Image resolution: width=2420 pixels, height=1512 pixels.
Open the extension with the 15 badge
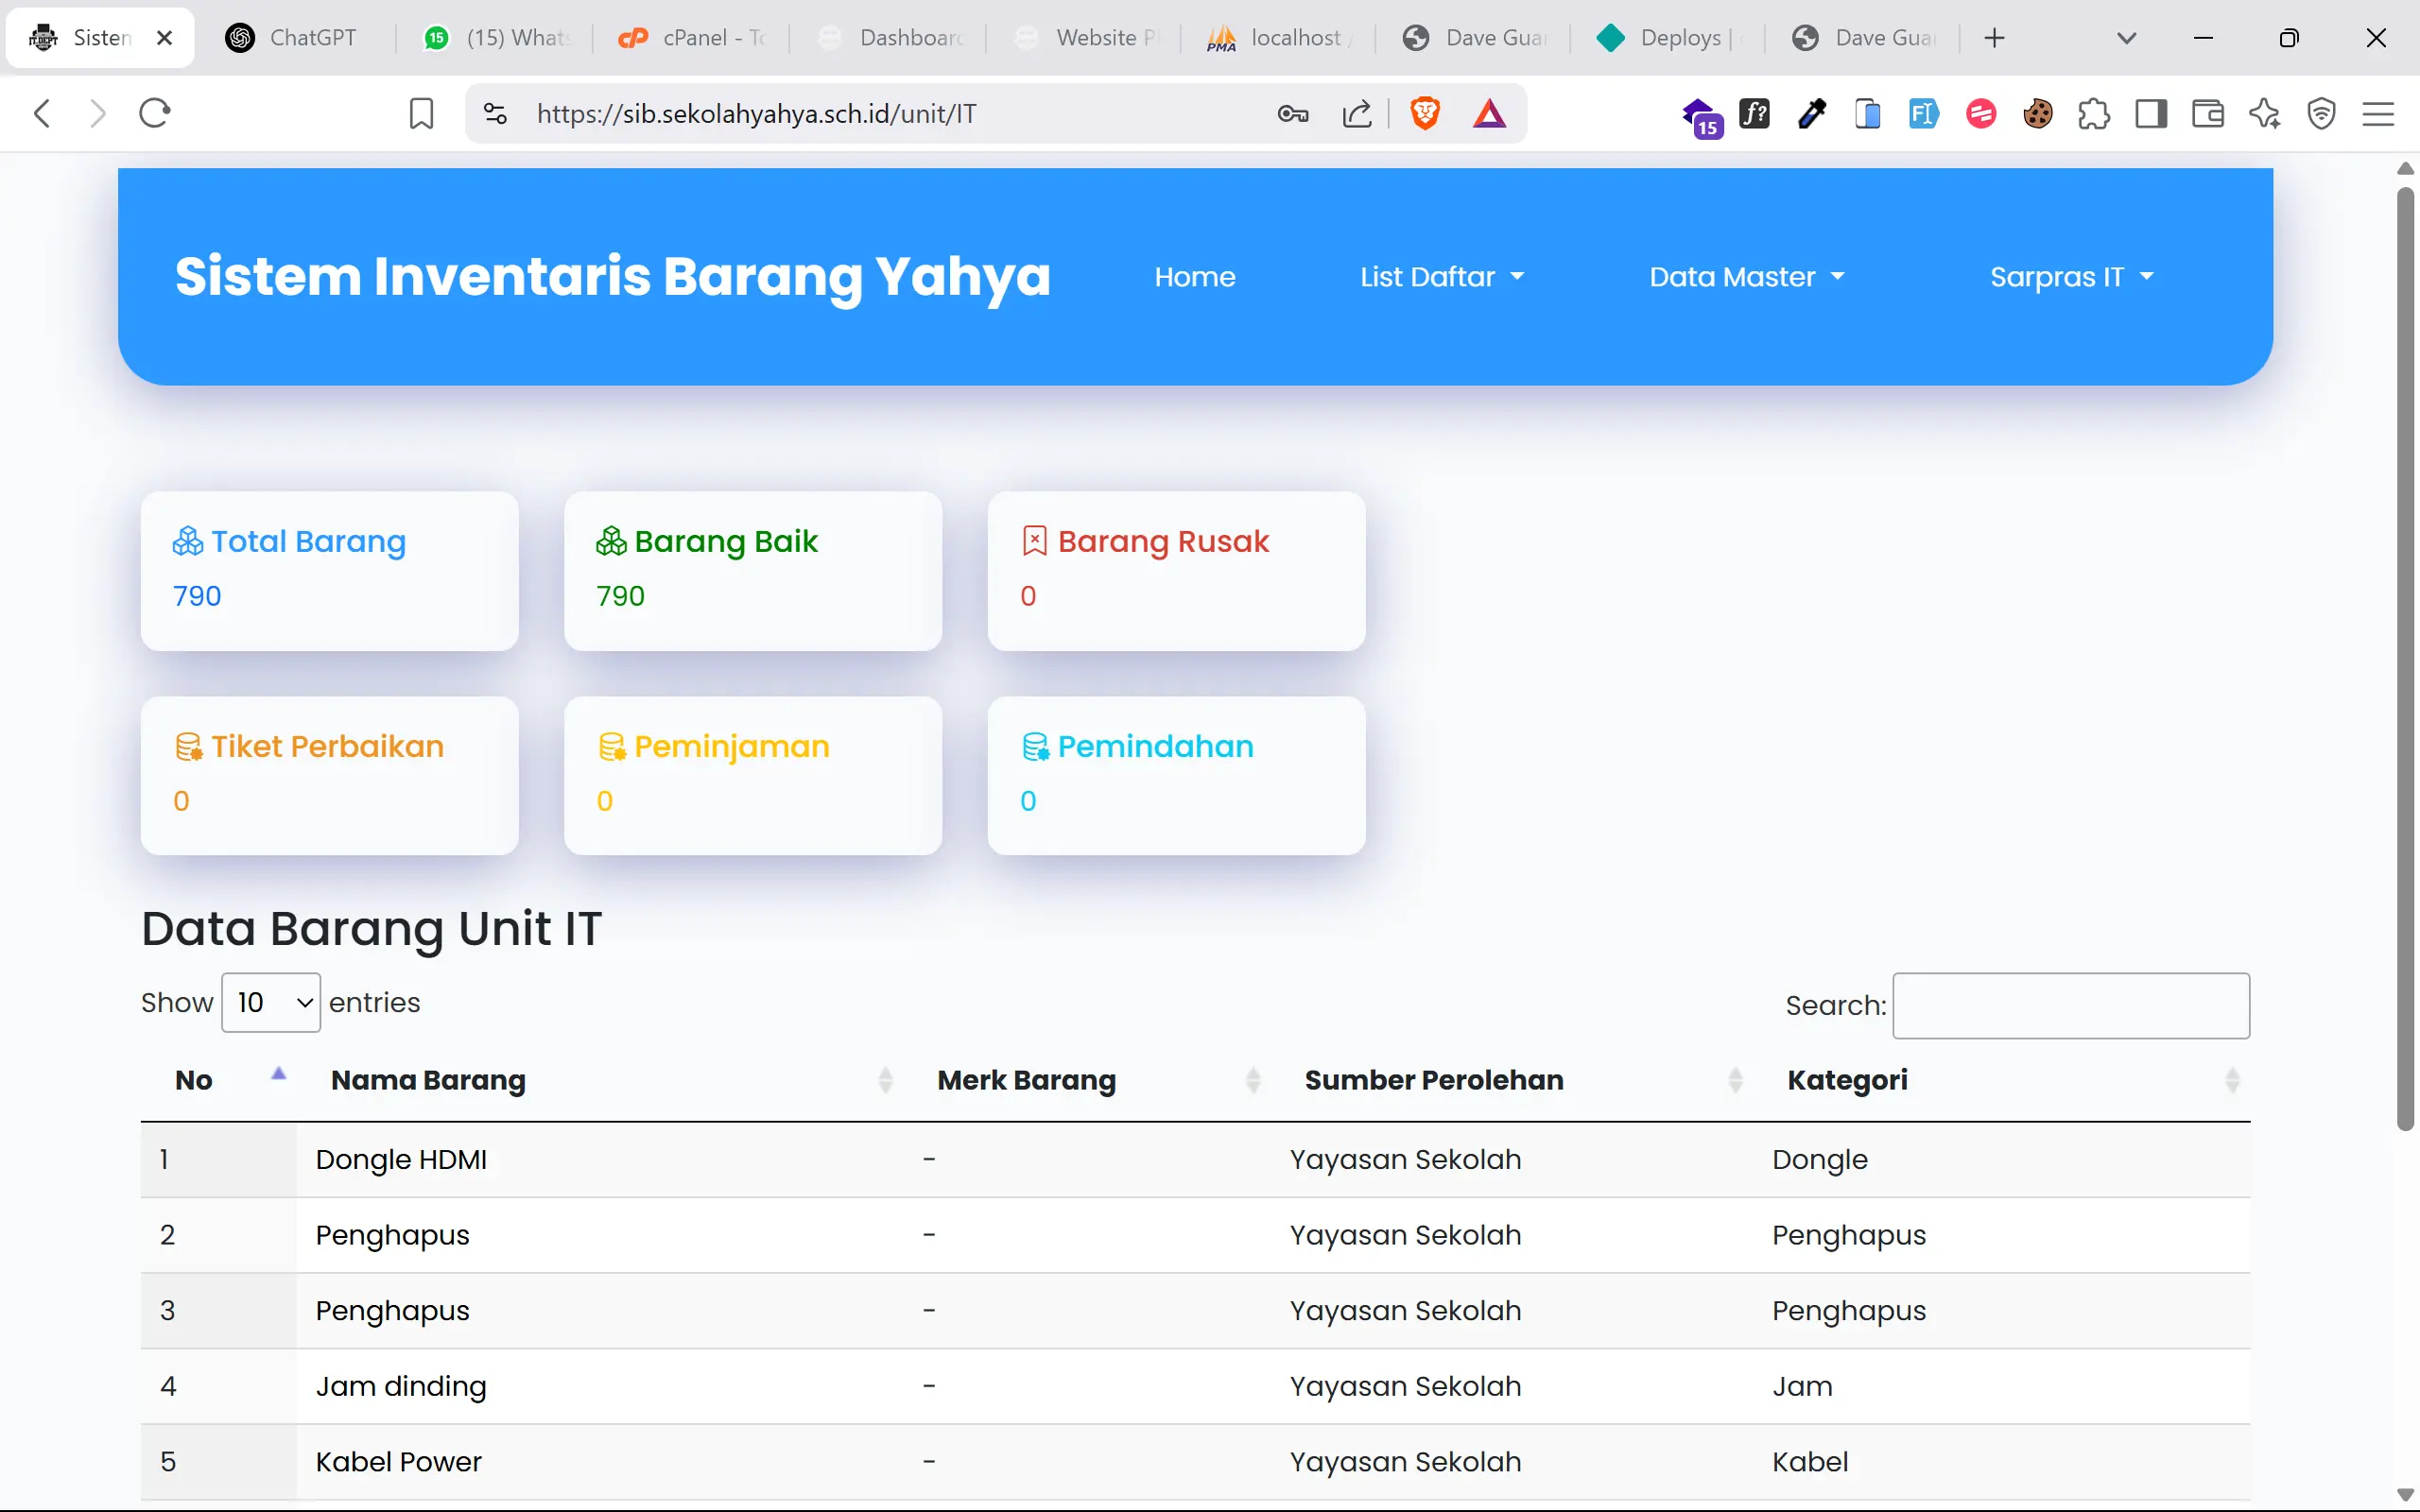1702,116
